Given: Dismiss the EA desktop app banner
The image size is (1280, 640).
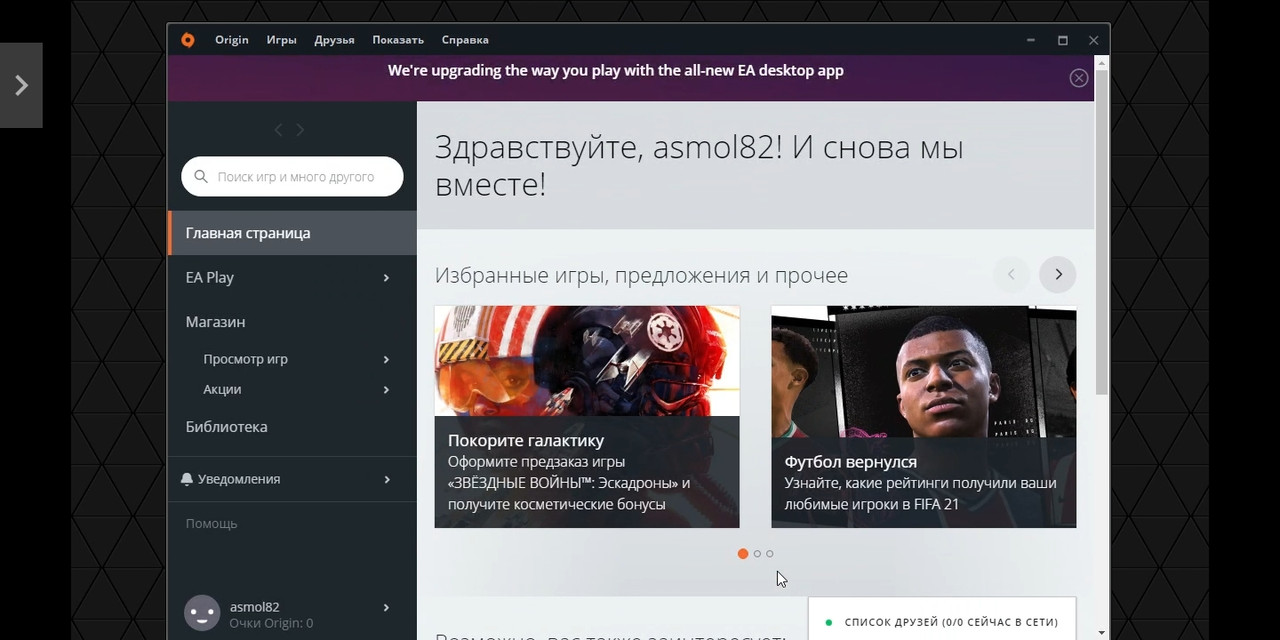Looking at the screenshot, I should (x=1079, y=78).
